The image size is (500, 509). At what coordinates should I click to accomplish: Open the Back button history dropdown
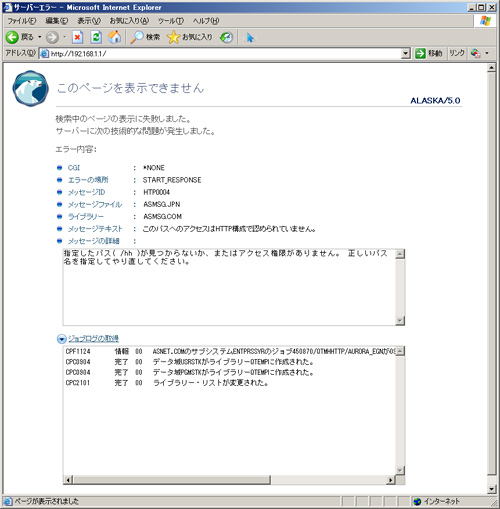click(x=39, y=37)
